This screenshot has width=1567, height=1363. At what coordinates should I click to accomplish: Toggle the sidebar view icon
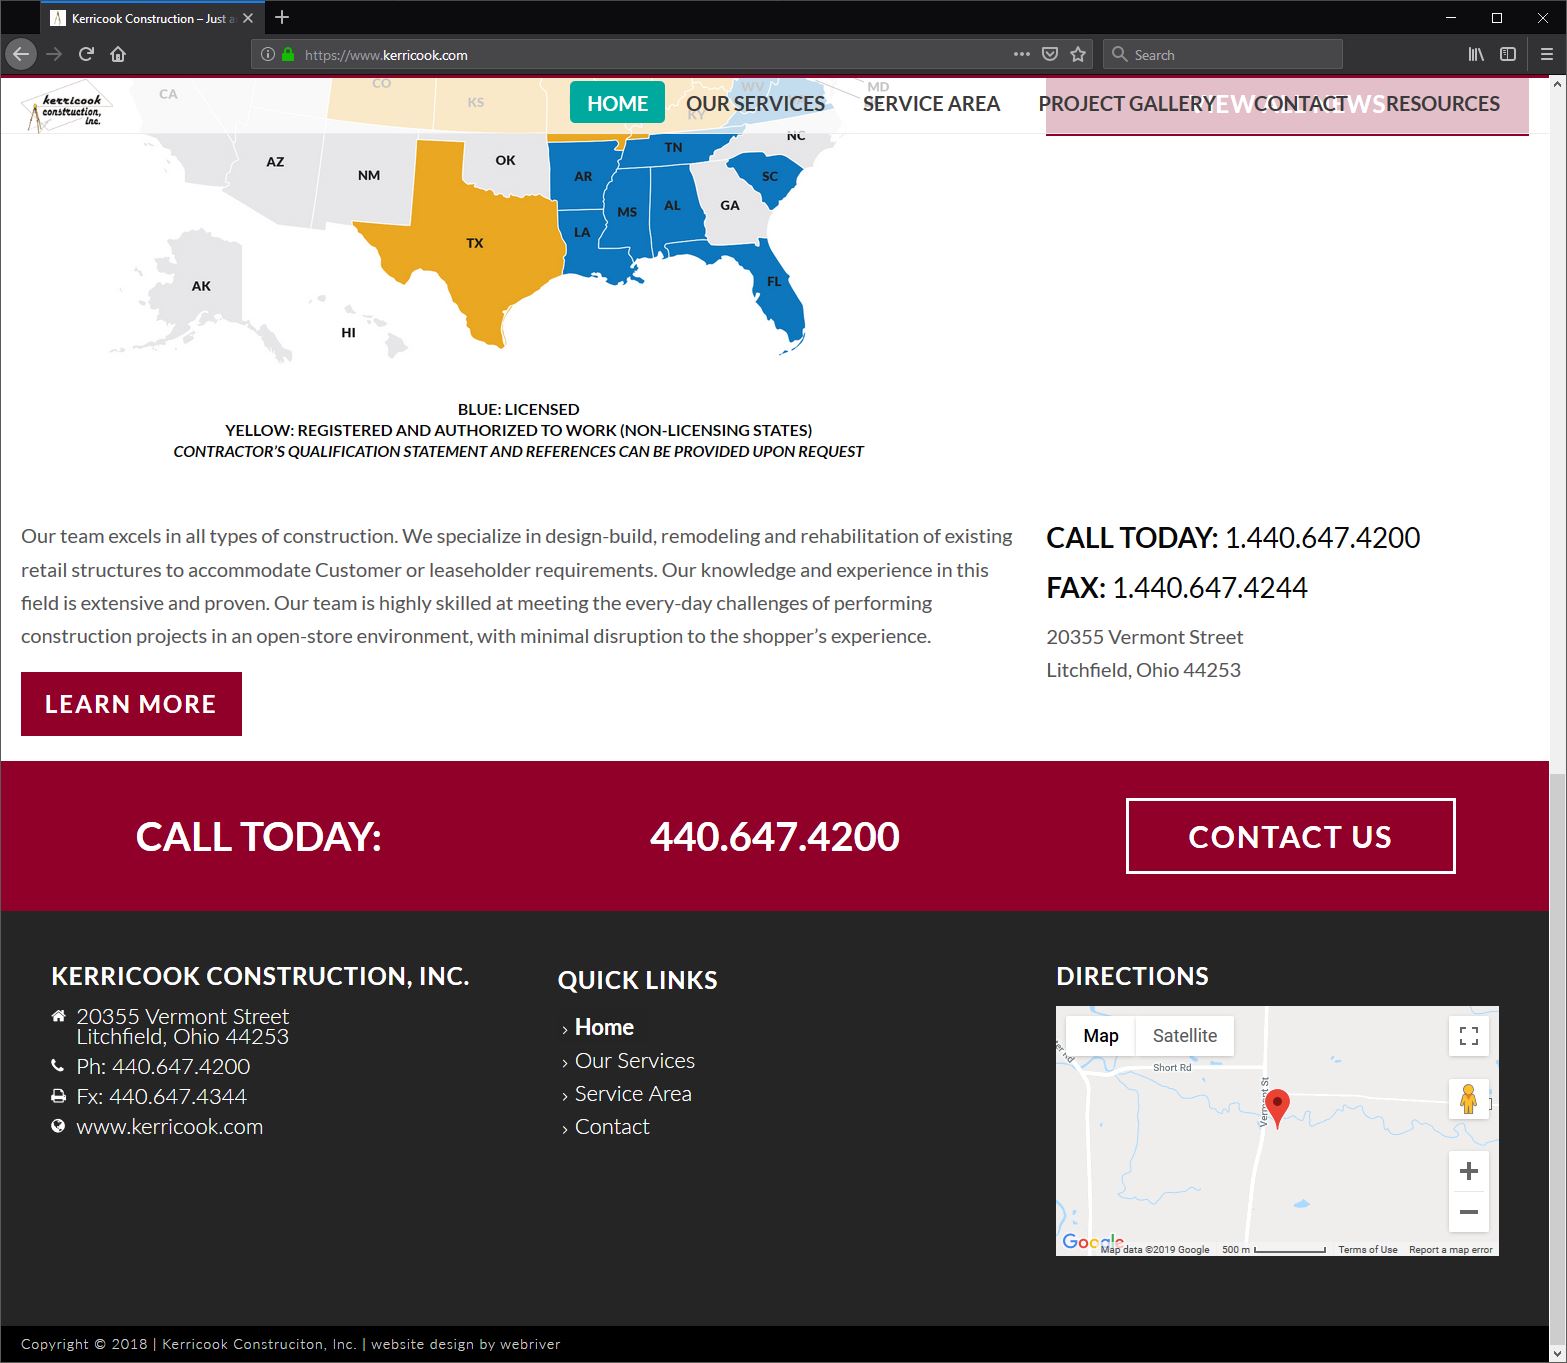pos(1508,54)
